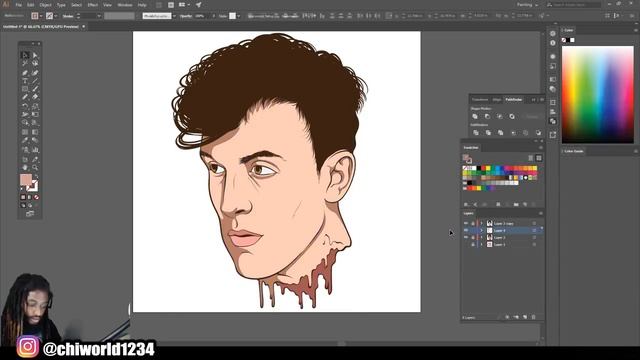Expand Layer 3 copy contents
The image size is (640, 360).
(x=481, y=223)
